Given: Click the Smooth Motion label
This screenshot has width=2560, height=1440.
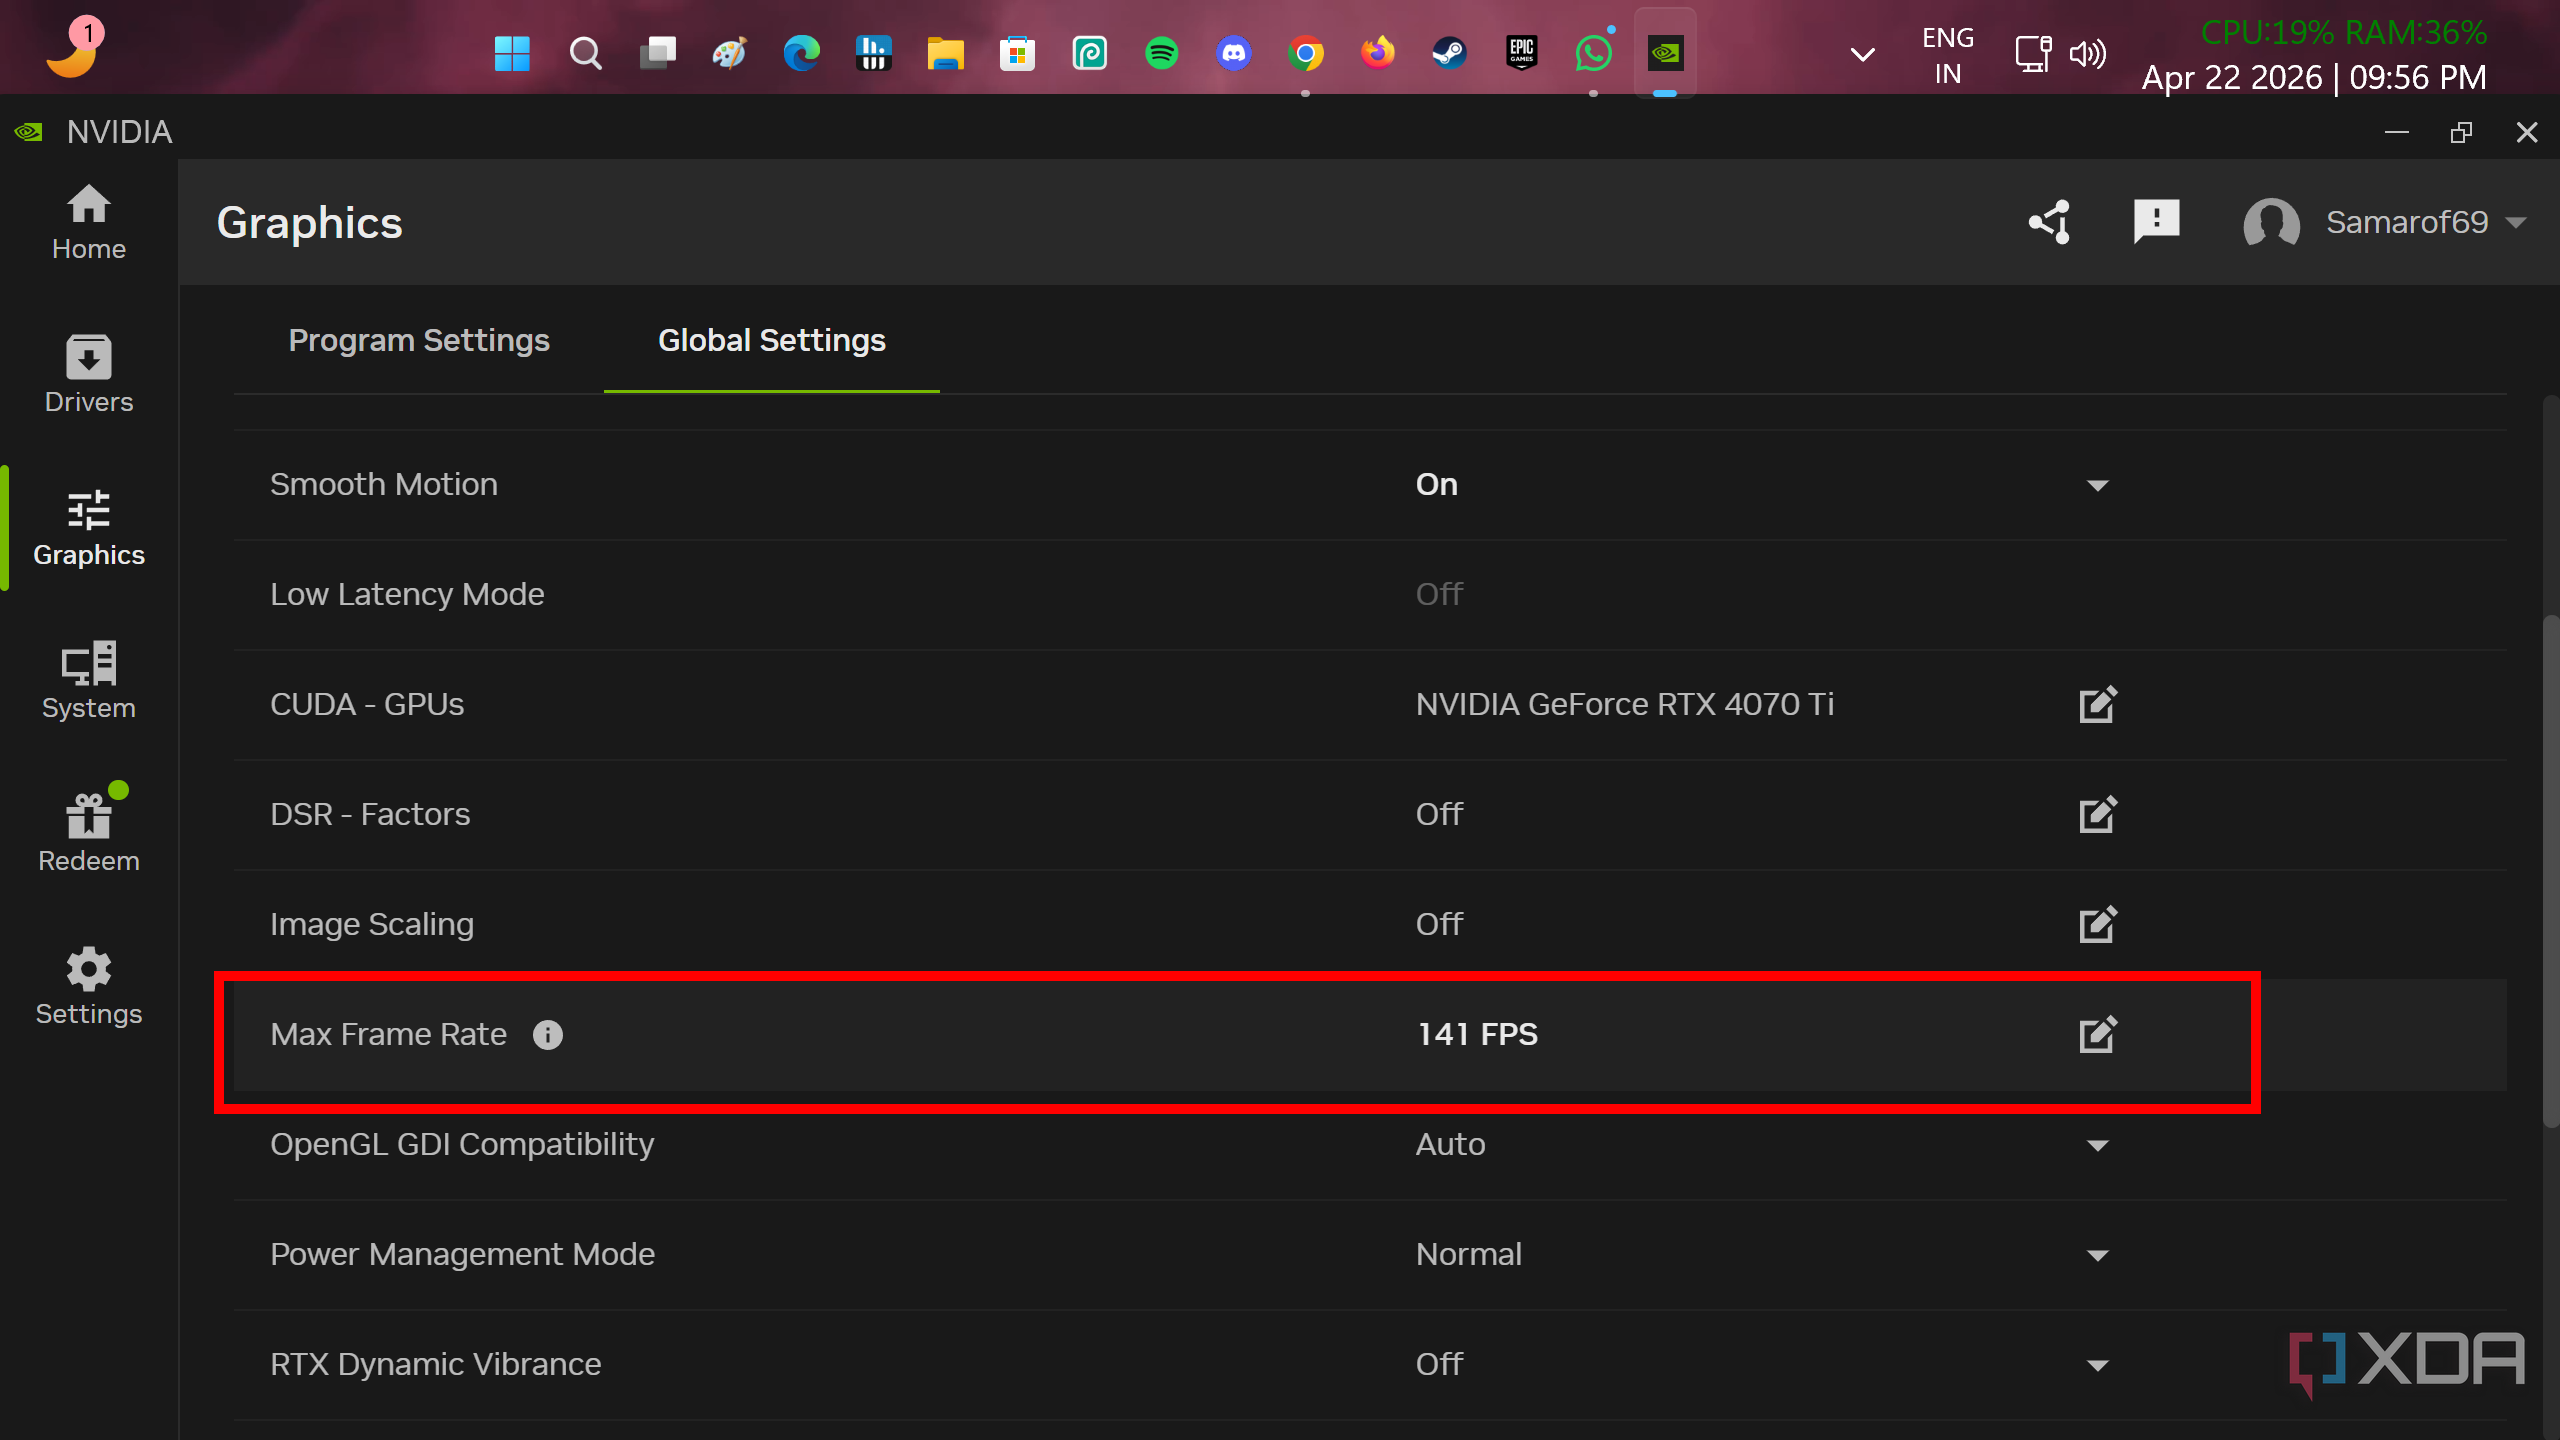Looking at the screenshot, I should [x=384, y=485].
